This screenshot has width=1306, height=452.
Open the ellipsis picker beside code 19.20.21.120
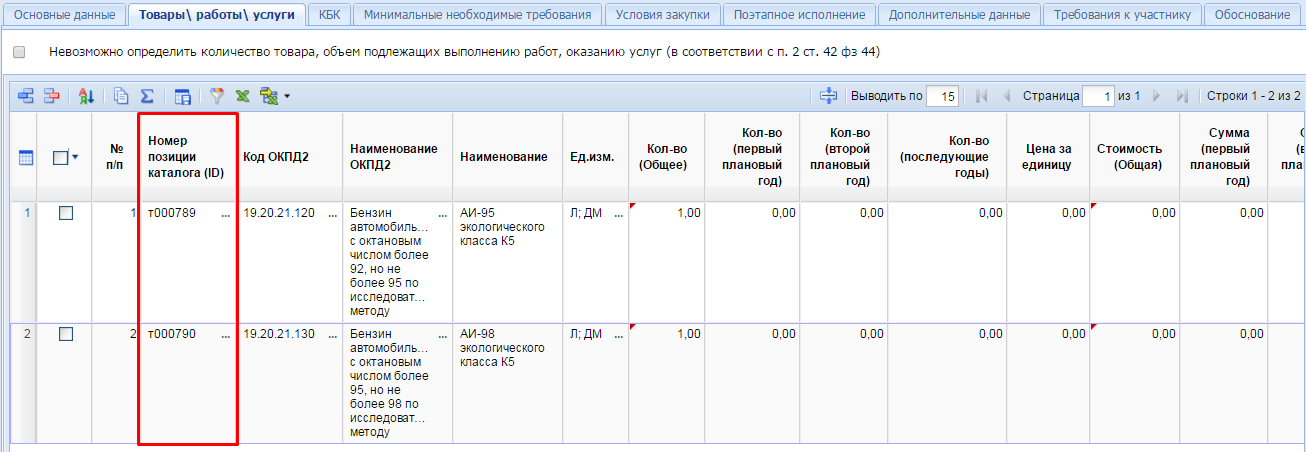coord(333,214)
